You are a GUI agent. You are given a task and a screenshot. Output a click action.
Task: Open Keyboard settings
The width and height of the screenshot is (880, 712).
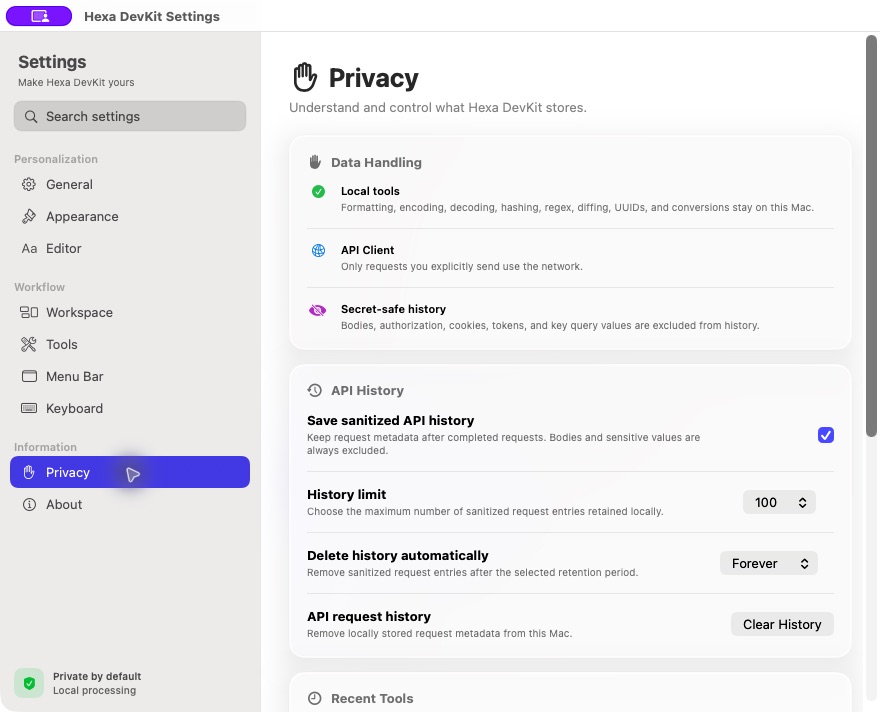pyautogui.click(x=130, y=408)
